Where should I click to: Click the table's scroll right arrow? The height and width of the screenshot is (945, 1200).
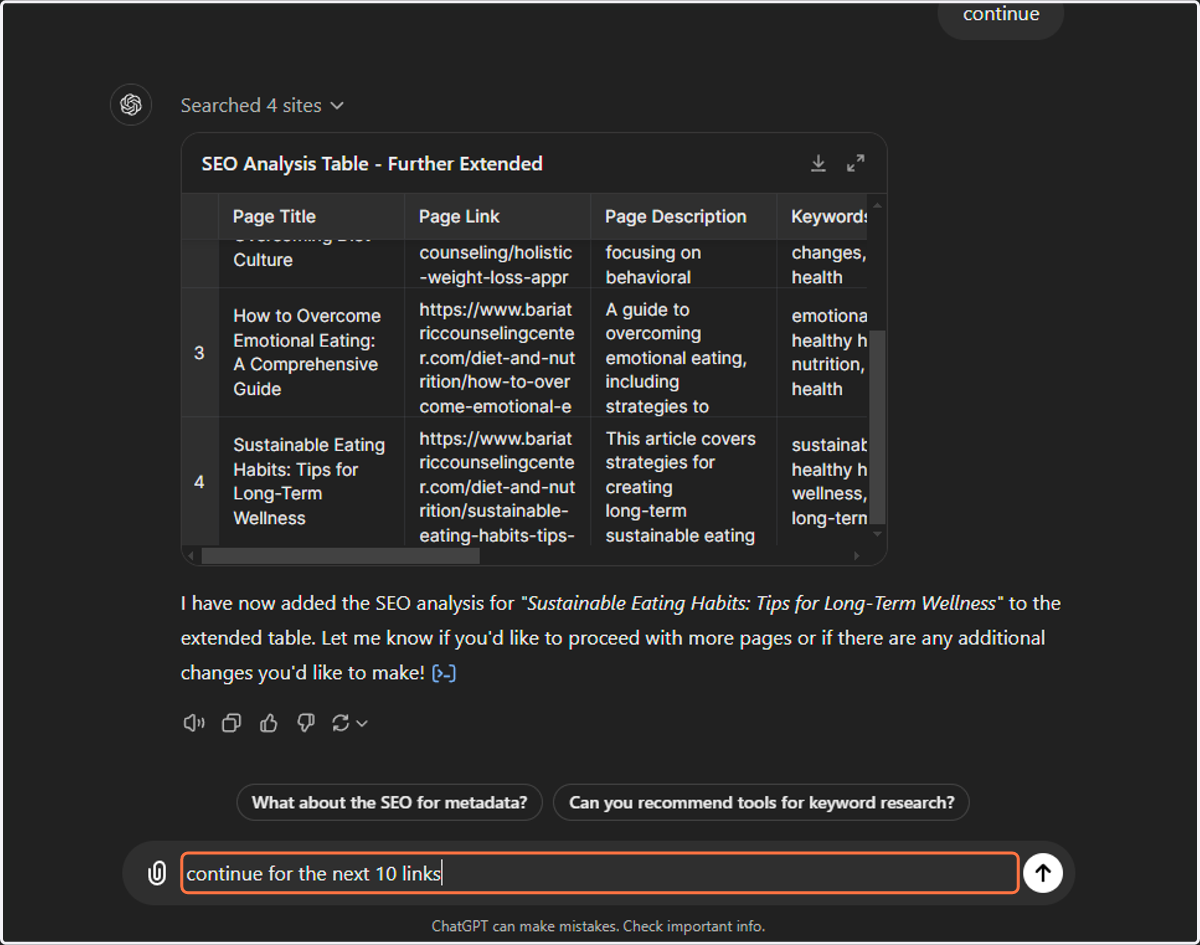pyautogui.click(x=857, y=555)
